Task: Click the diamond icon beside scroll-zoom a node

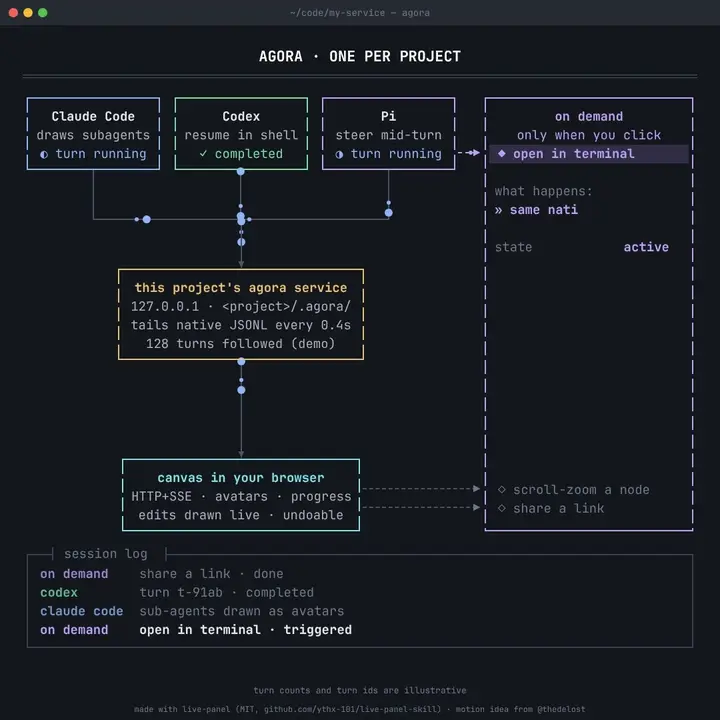Action: [x=502, y=489]
